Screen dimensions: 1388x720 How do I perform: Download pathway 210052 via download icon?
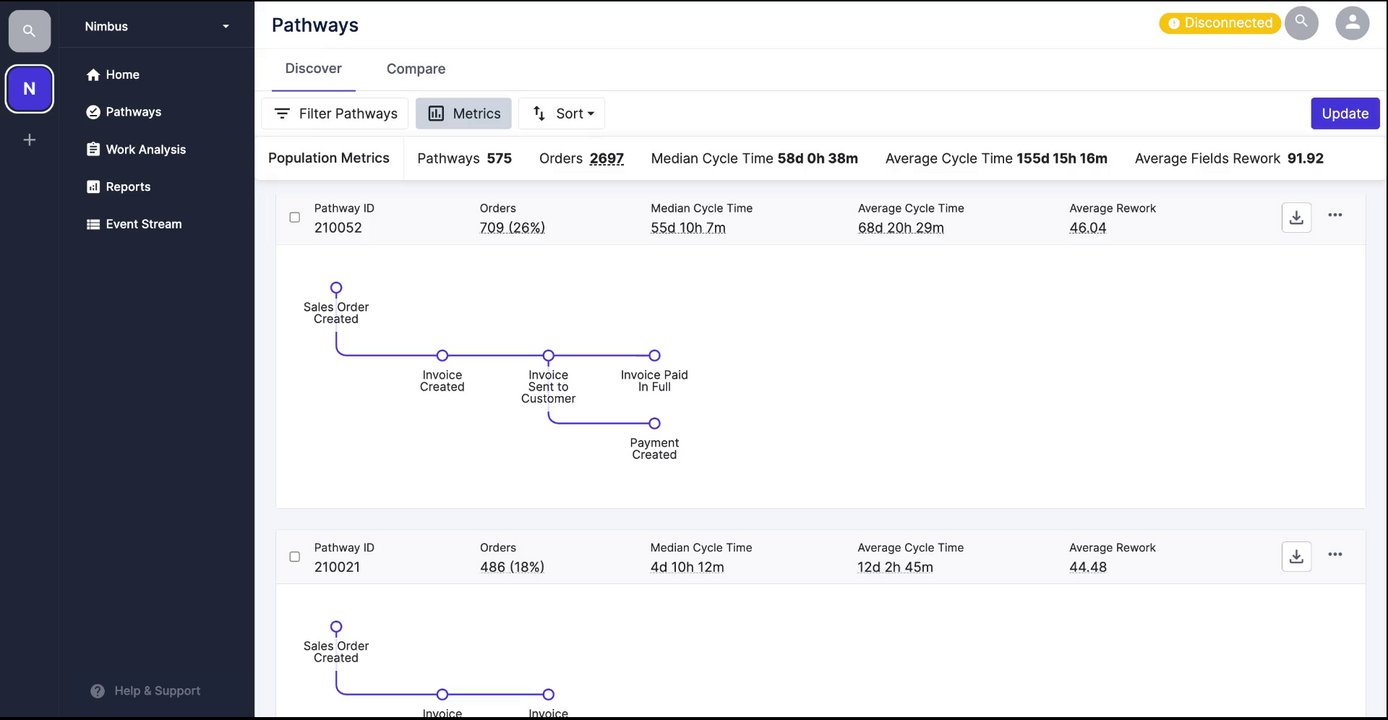point(1296,218)
